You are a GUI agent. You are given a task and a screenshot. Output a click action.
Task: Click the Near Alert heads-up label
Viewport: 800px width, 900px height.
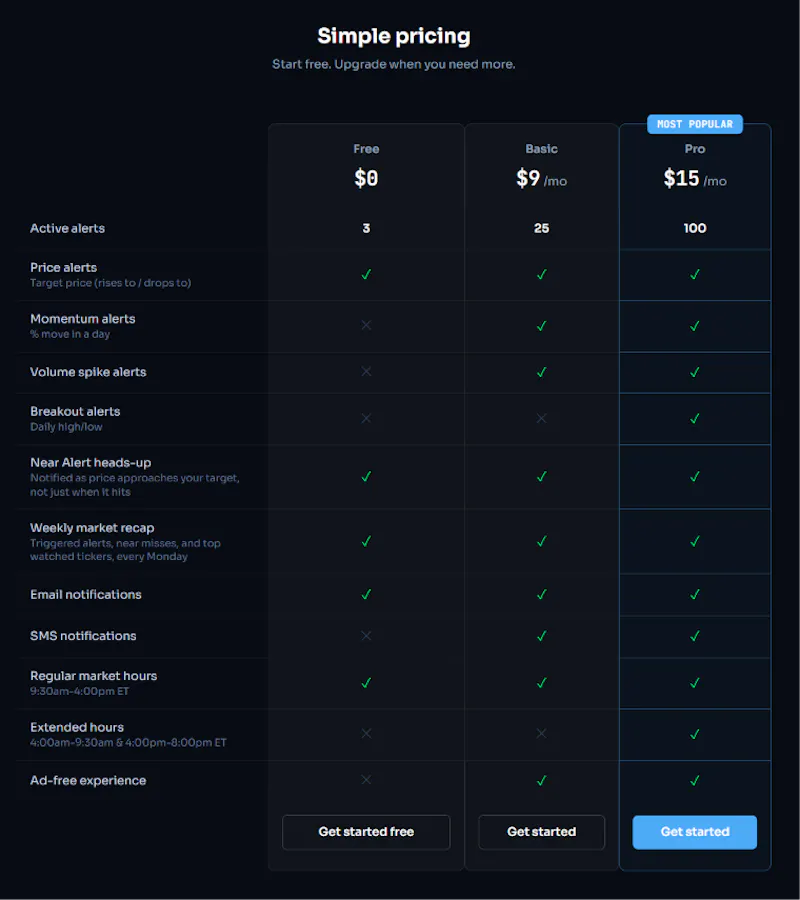[x=91, y=463]
